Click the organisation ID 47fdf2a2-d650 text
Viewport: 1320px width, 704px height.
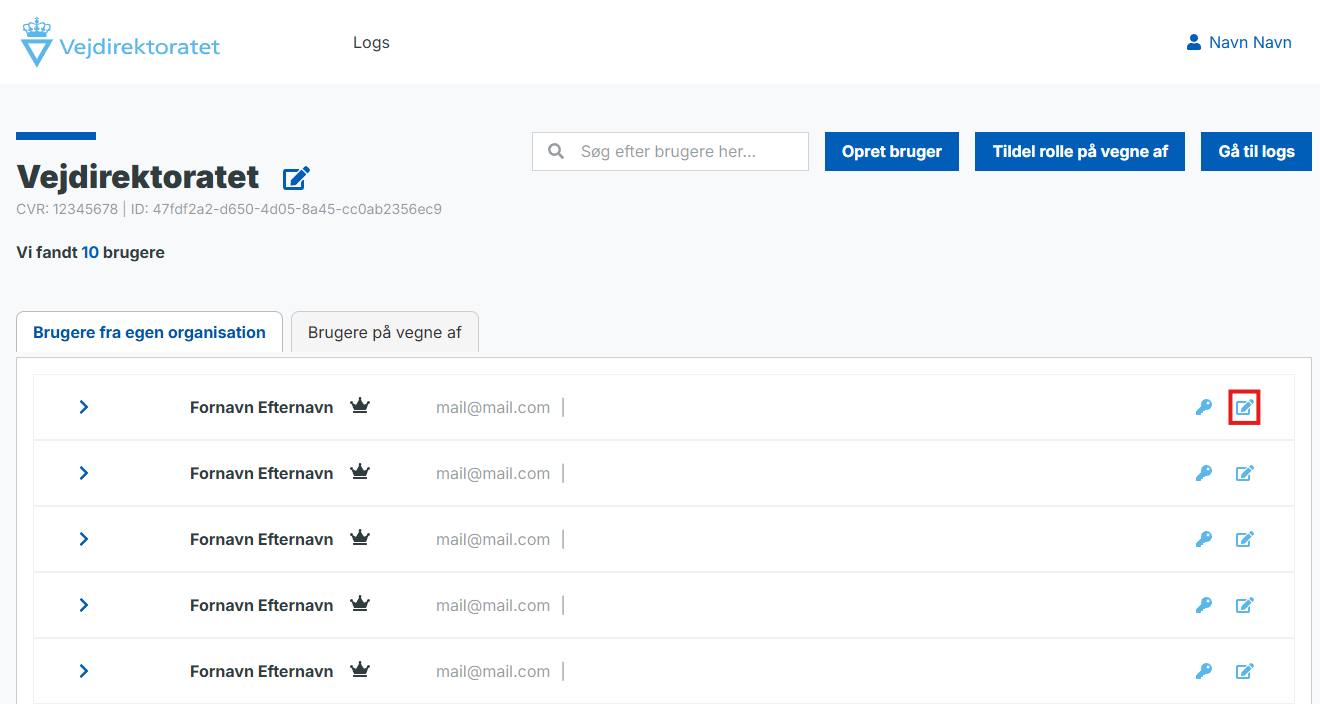point(286,209)
